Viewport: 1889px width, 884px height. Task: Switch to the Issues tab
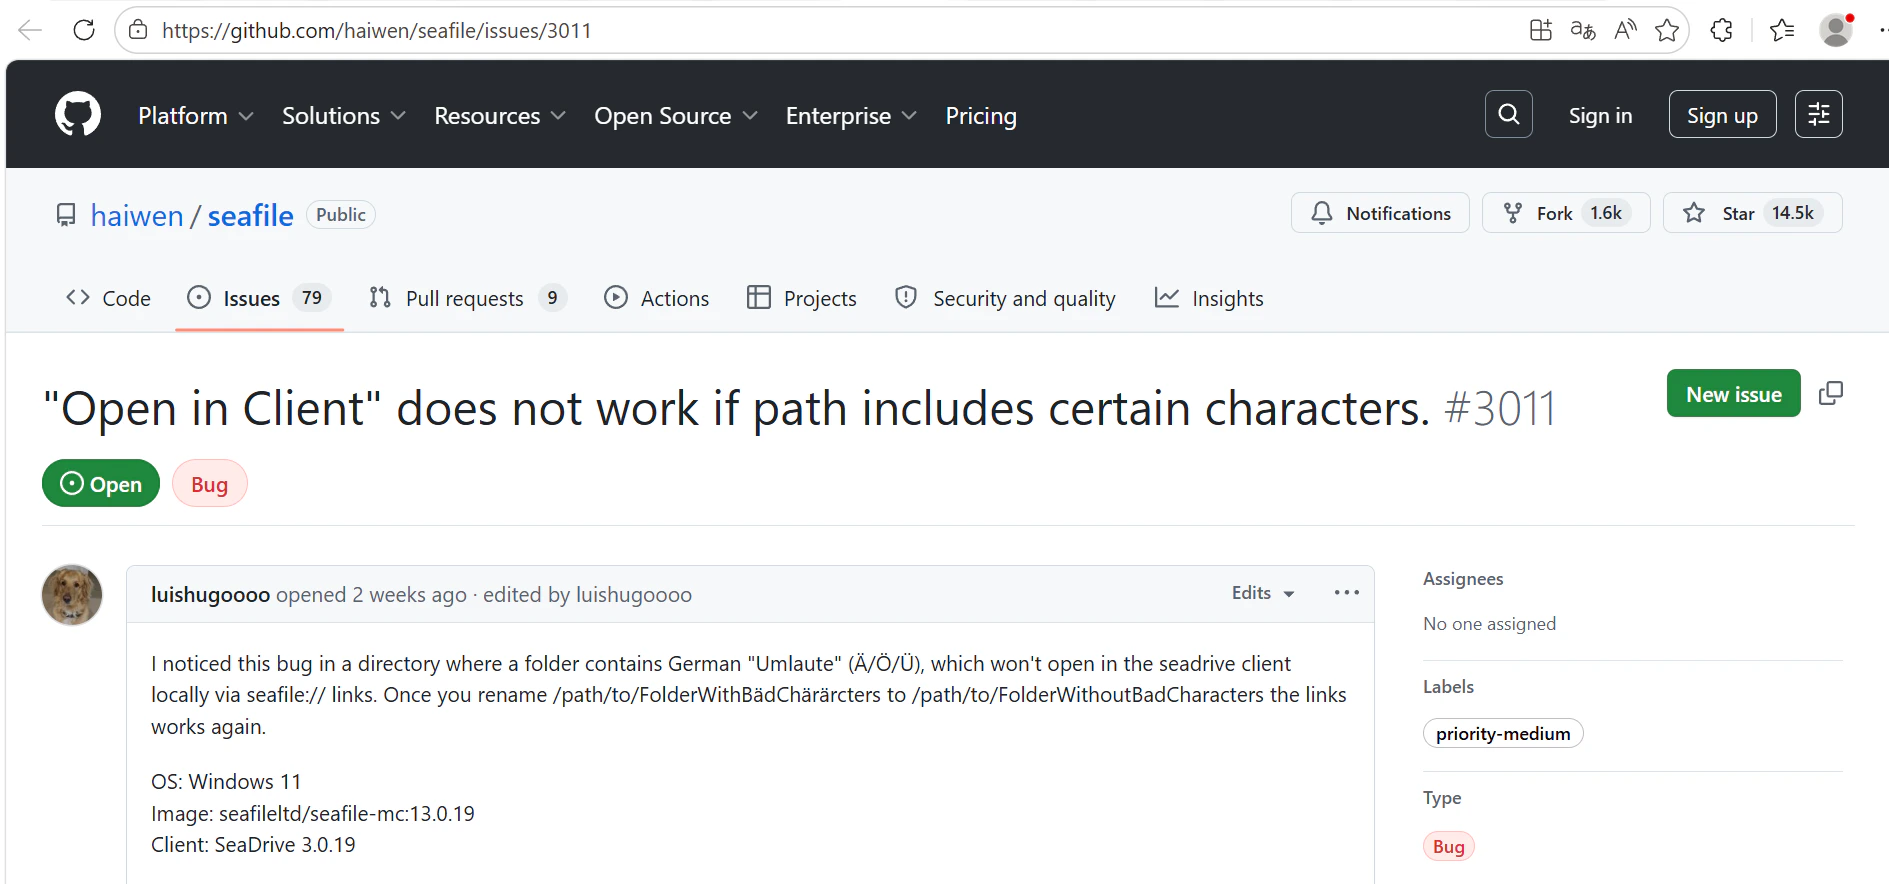[x=259, y=298]
